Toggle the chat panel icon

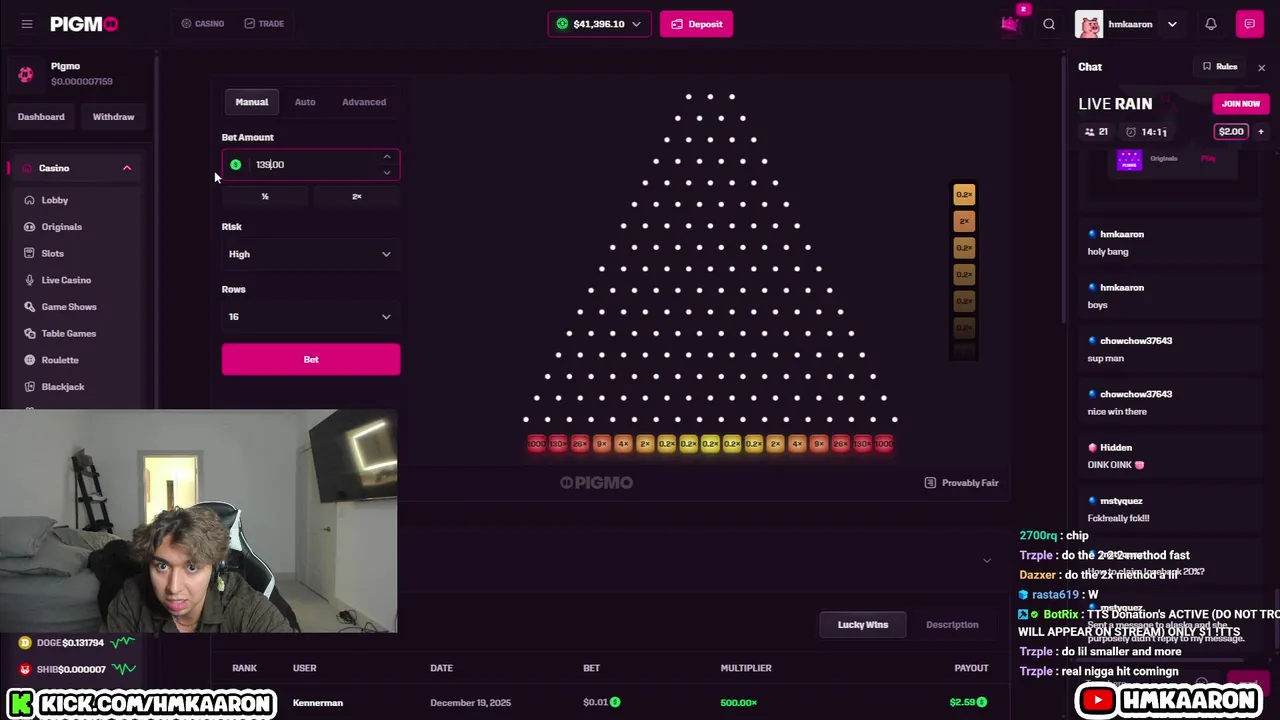tap(1250, 24)
